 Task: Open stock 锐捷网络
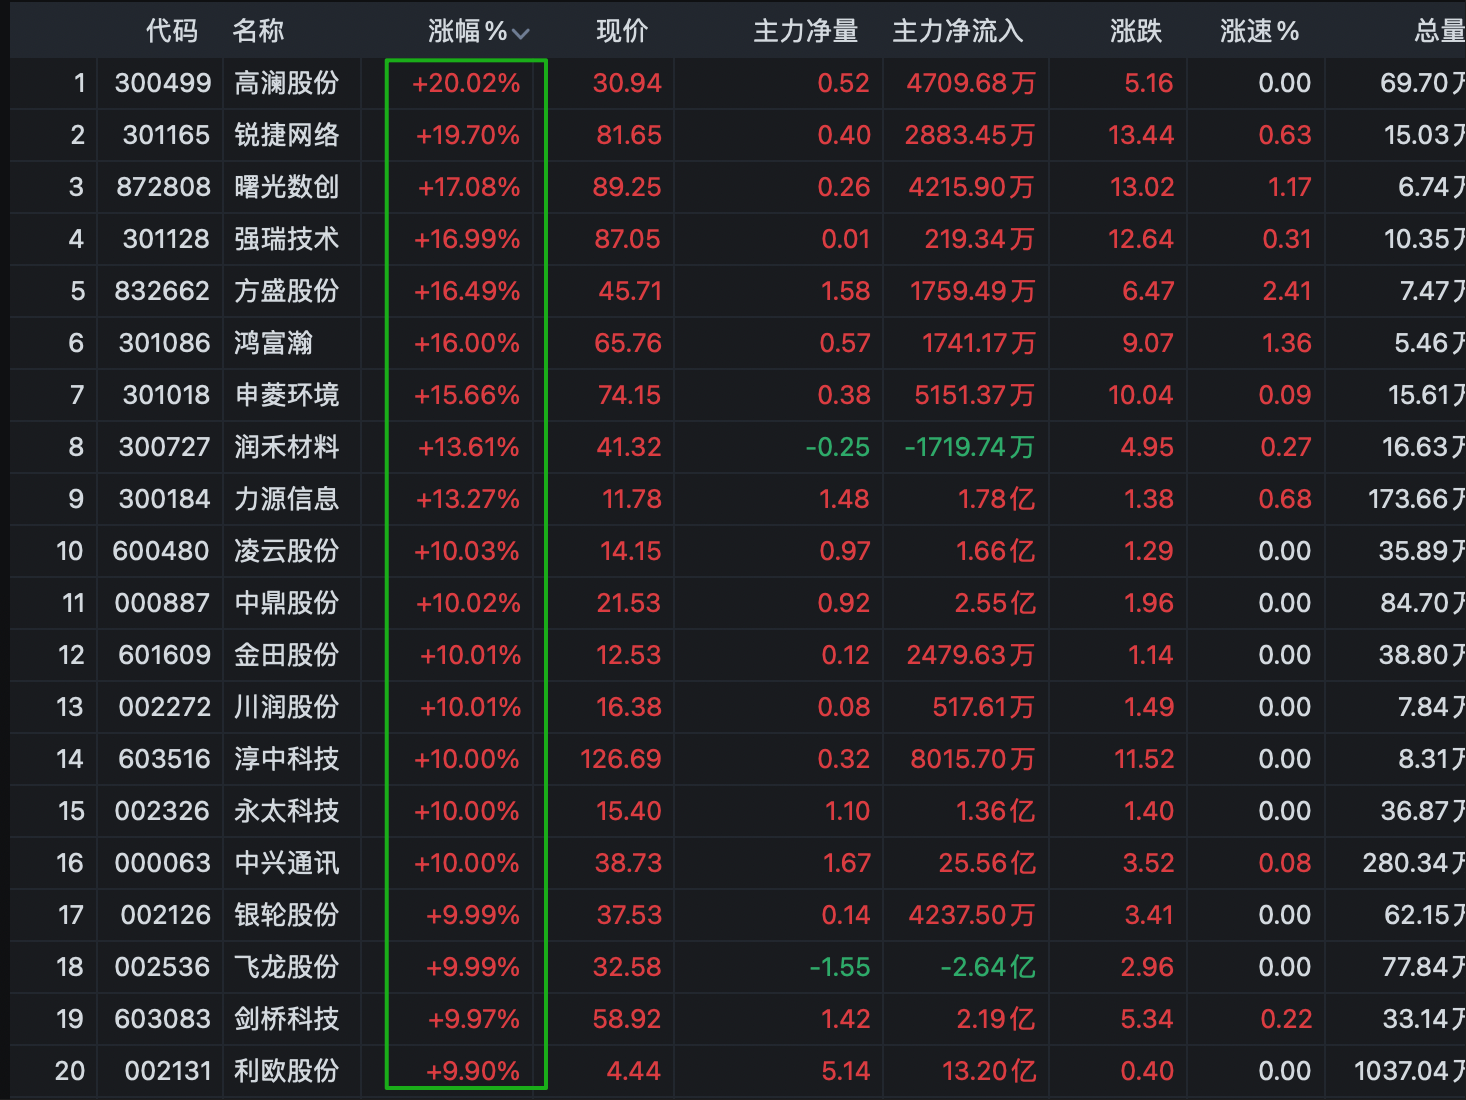pyautogui.click(x=286, y=135)
